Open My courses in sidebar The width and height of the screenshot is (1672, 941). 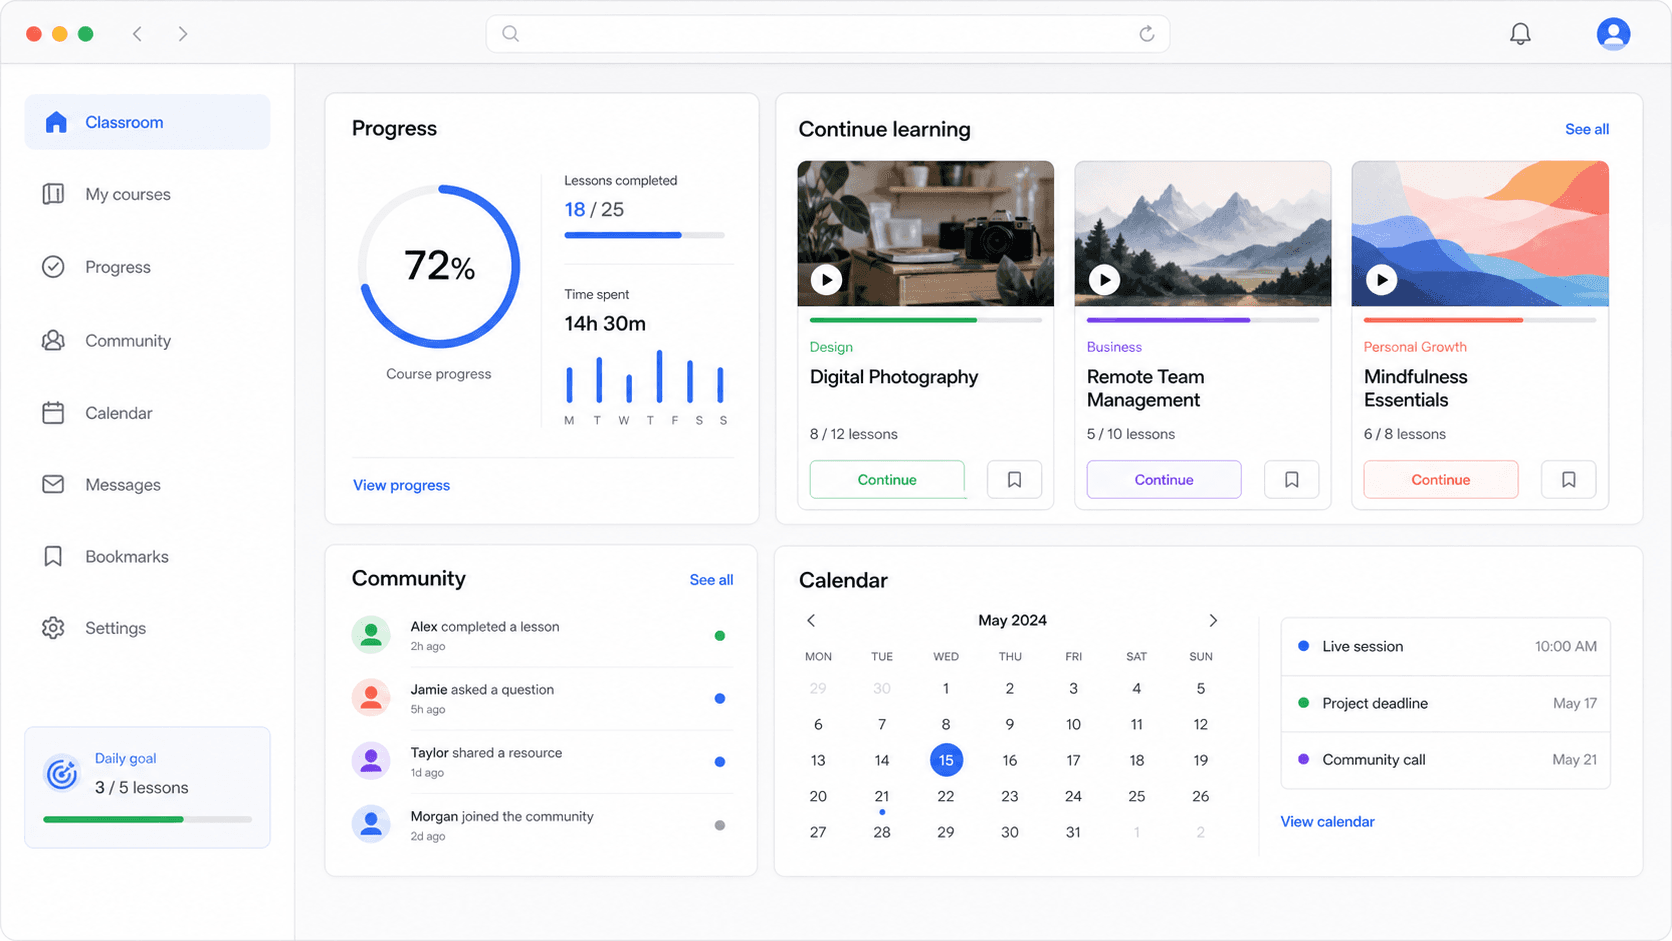point(147,194)
